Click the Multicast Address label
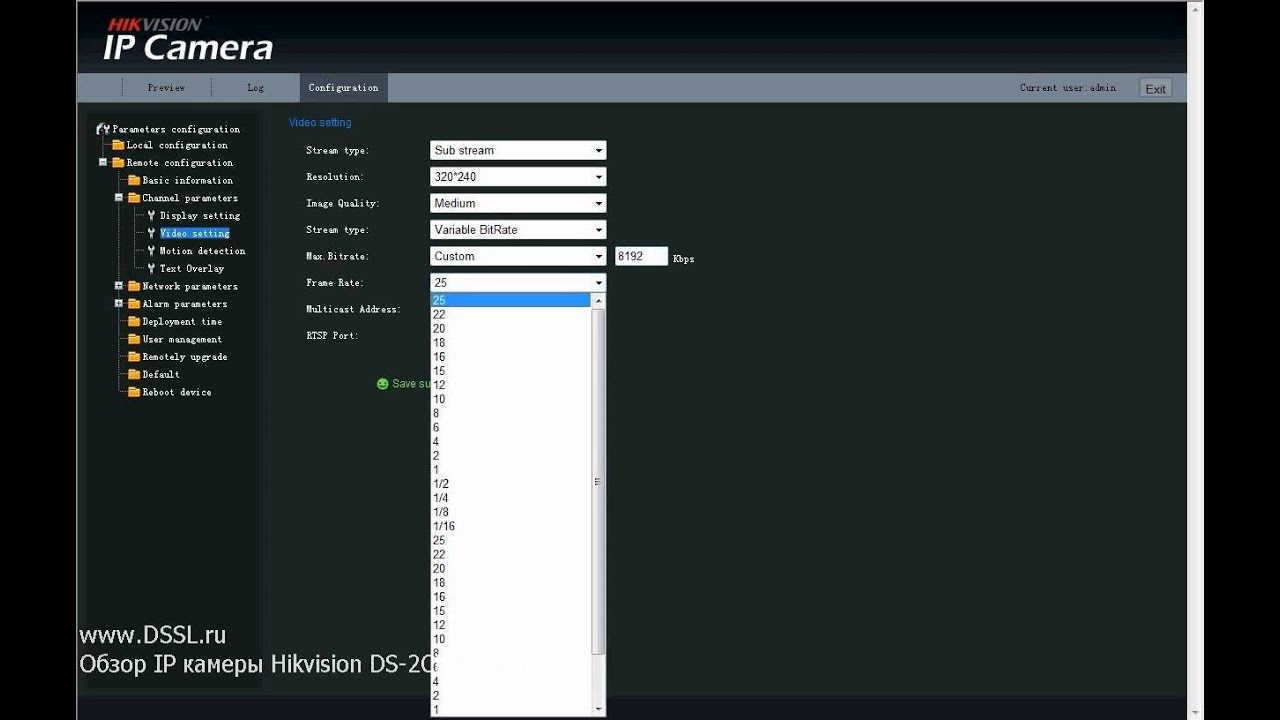This screenshot has width=1280, height=720. click(353, 309)
